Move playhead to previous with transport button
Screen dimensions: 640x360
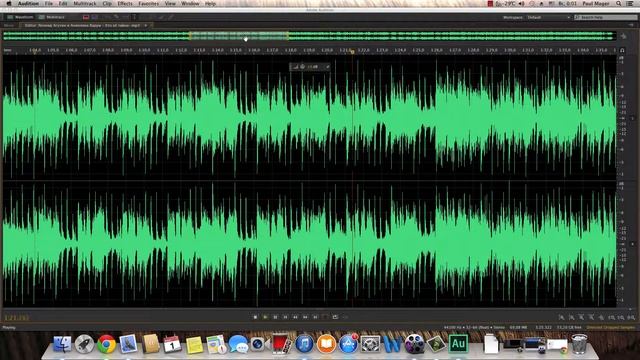pos(285,317)
